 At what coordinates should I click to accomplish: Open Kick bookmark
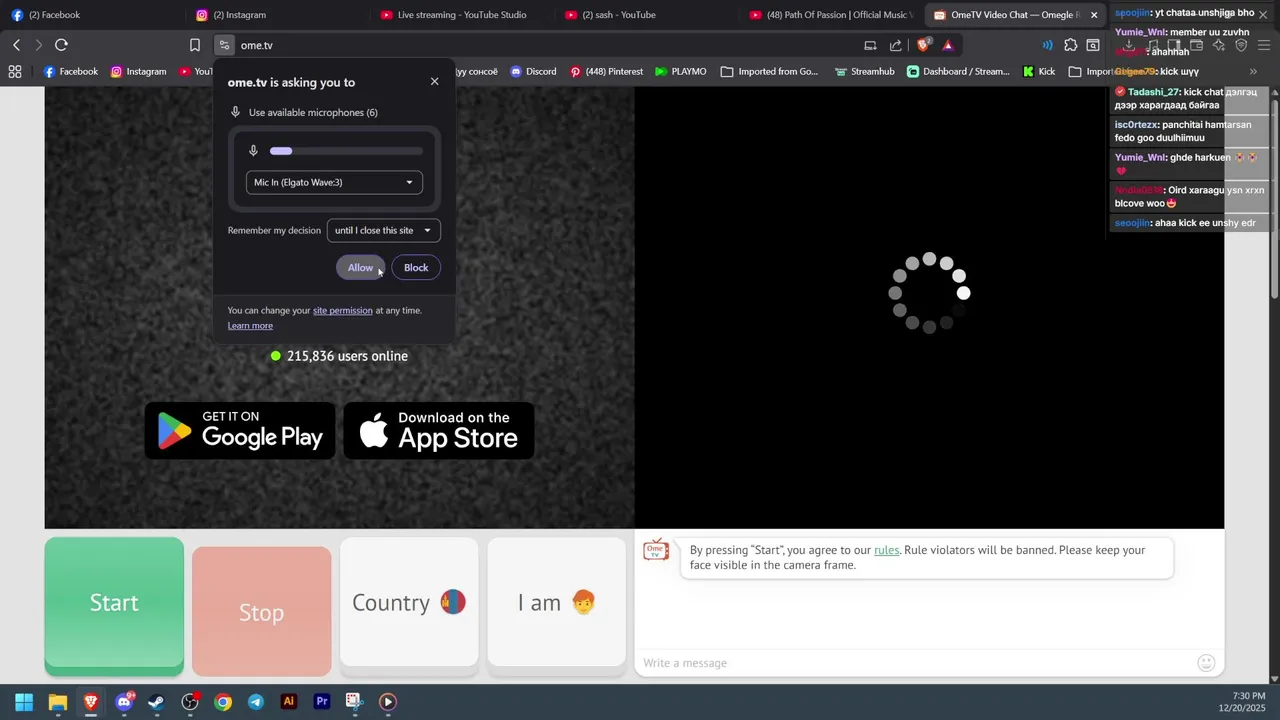pyautogui.click(x=1038, y=71)
